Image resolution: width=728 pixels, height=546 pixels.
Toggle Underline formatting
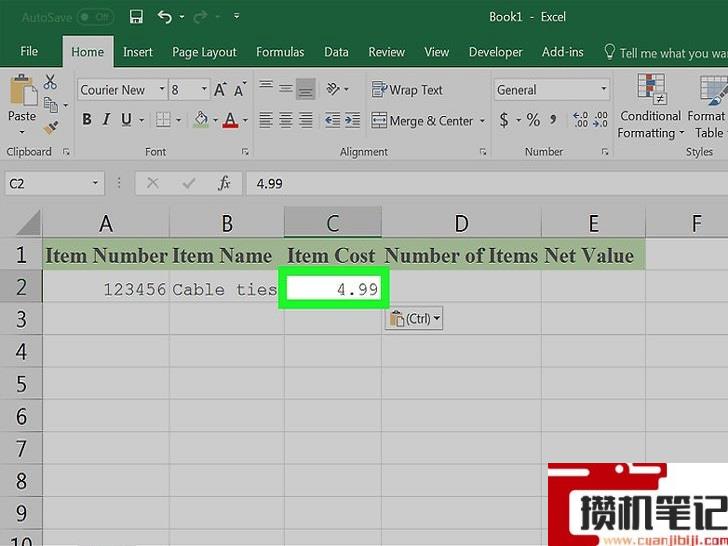(126, 120)
